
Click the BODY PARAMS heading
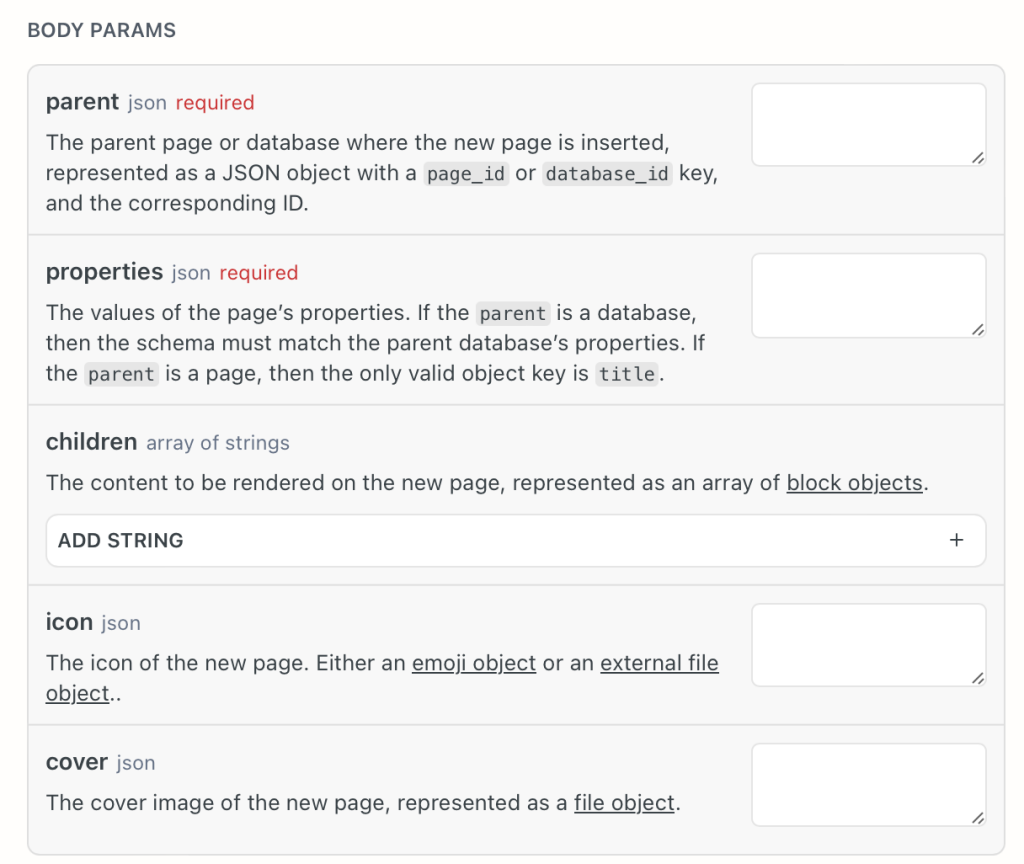(x=101, y=30)
